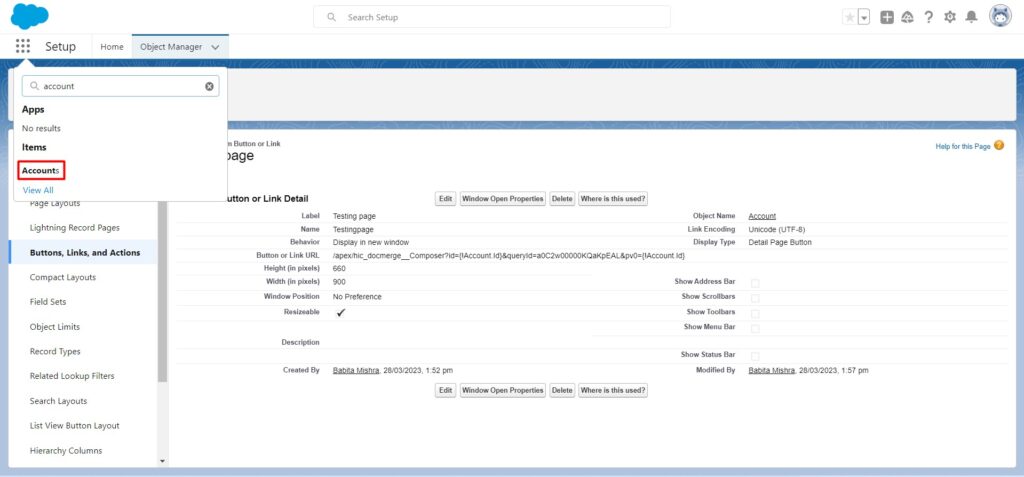Open Lightning Record Pages in the sidebar
Viewport: 1024px width, 477px height.
74,228
